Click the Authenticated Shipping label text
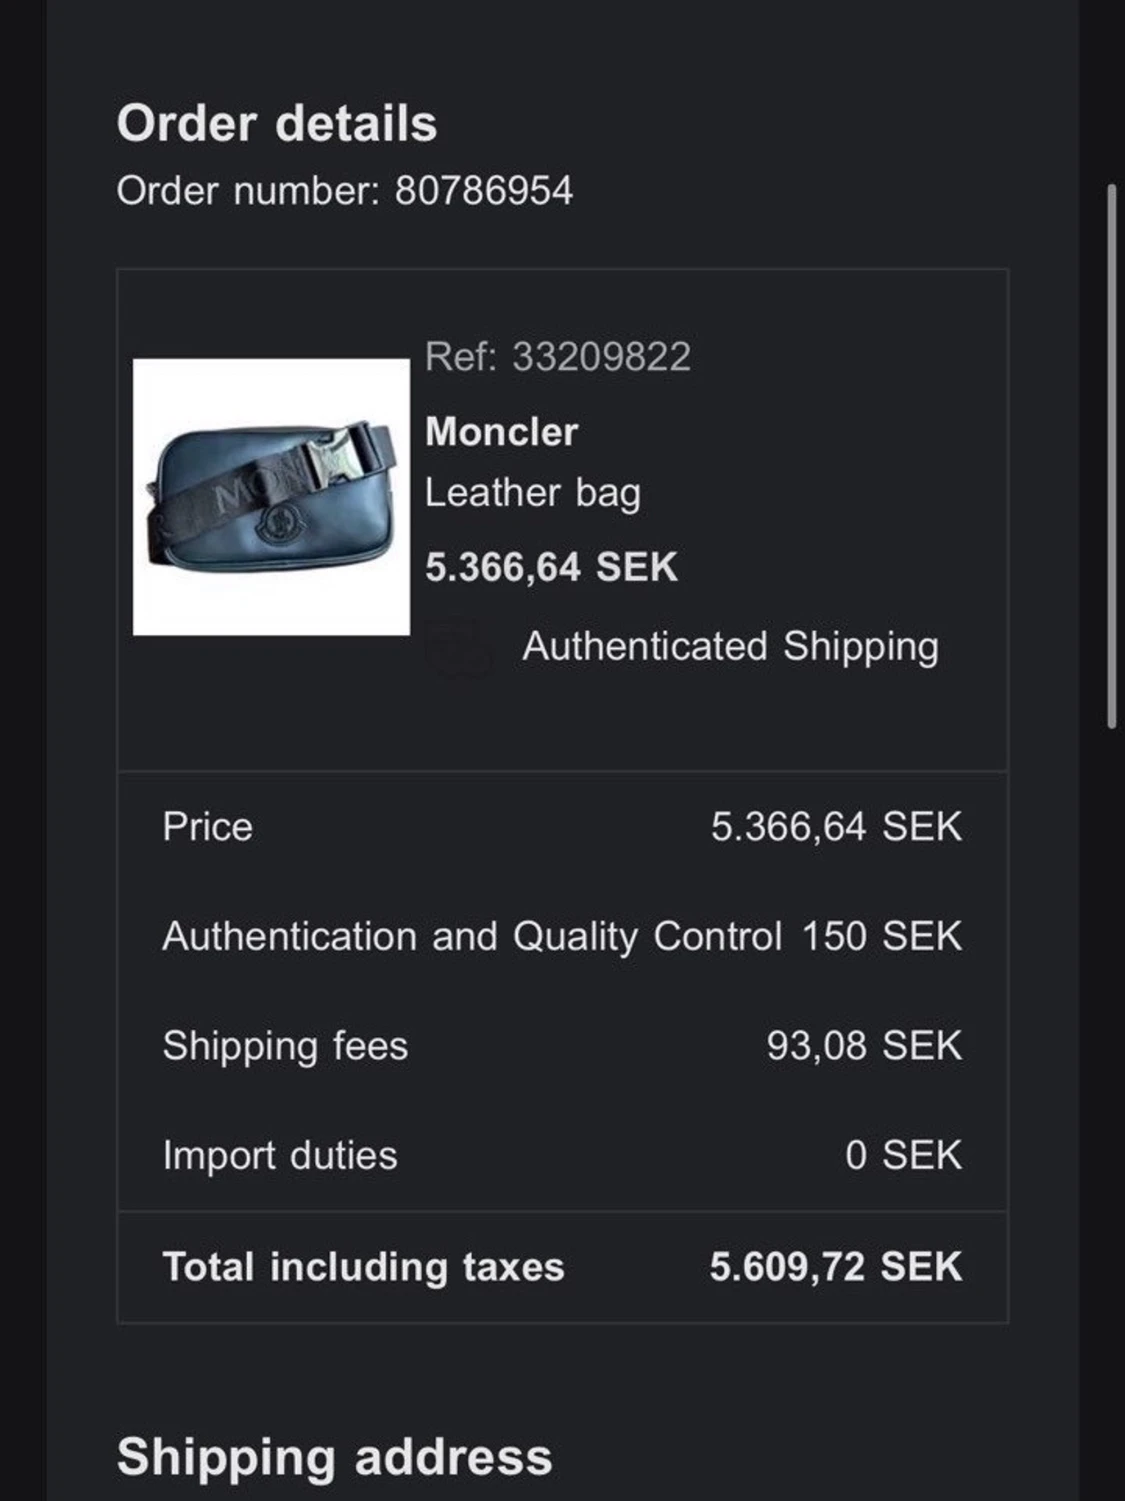 click(730, 646)
